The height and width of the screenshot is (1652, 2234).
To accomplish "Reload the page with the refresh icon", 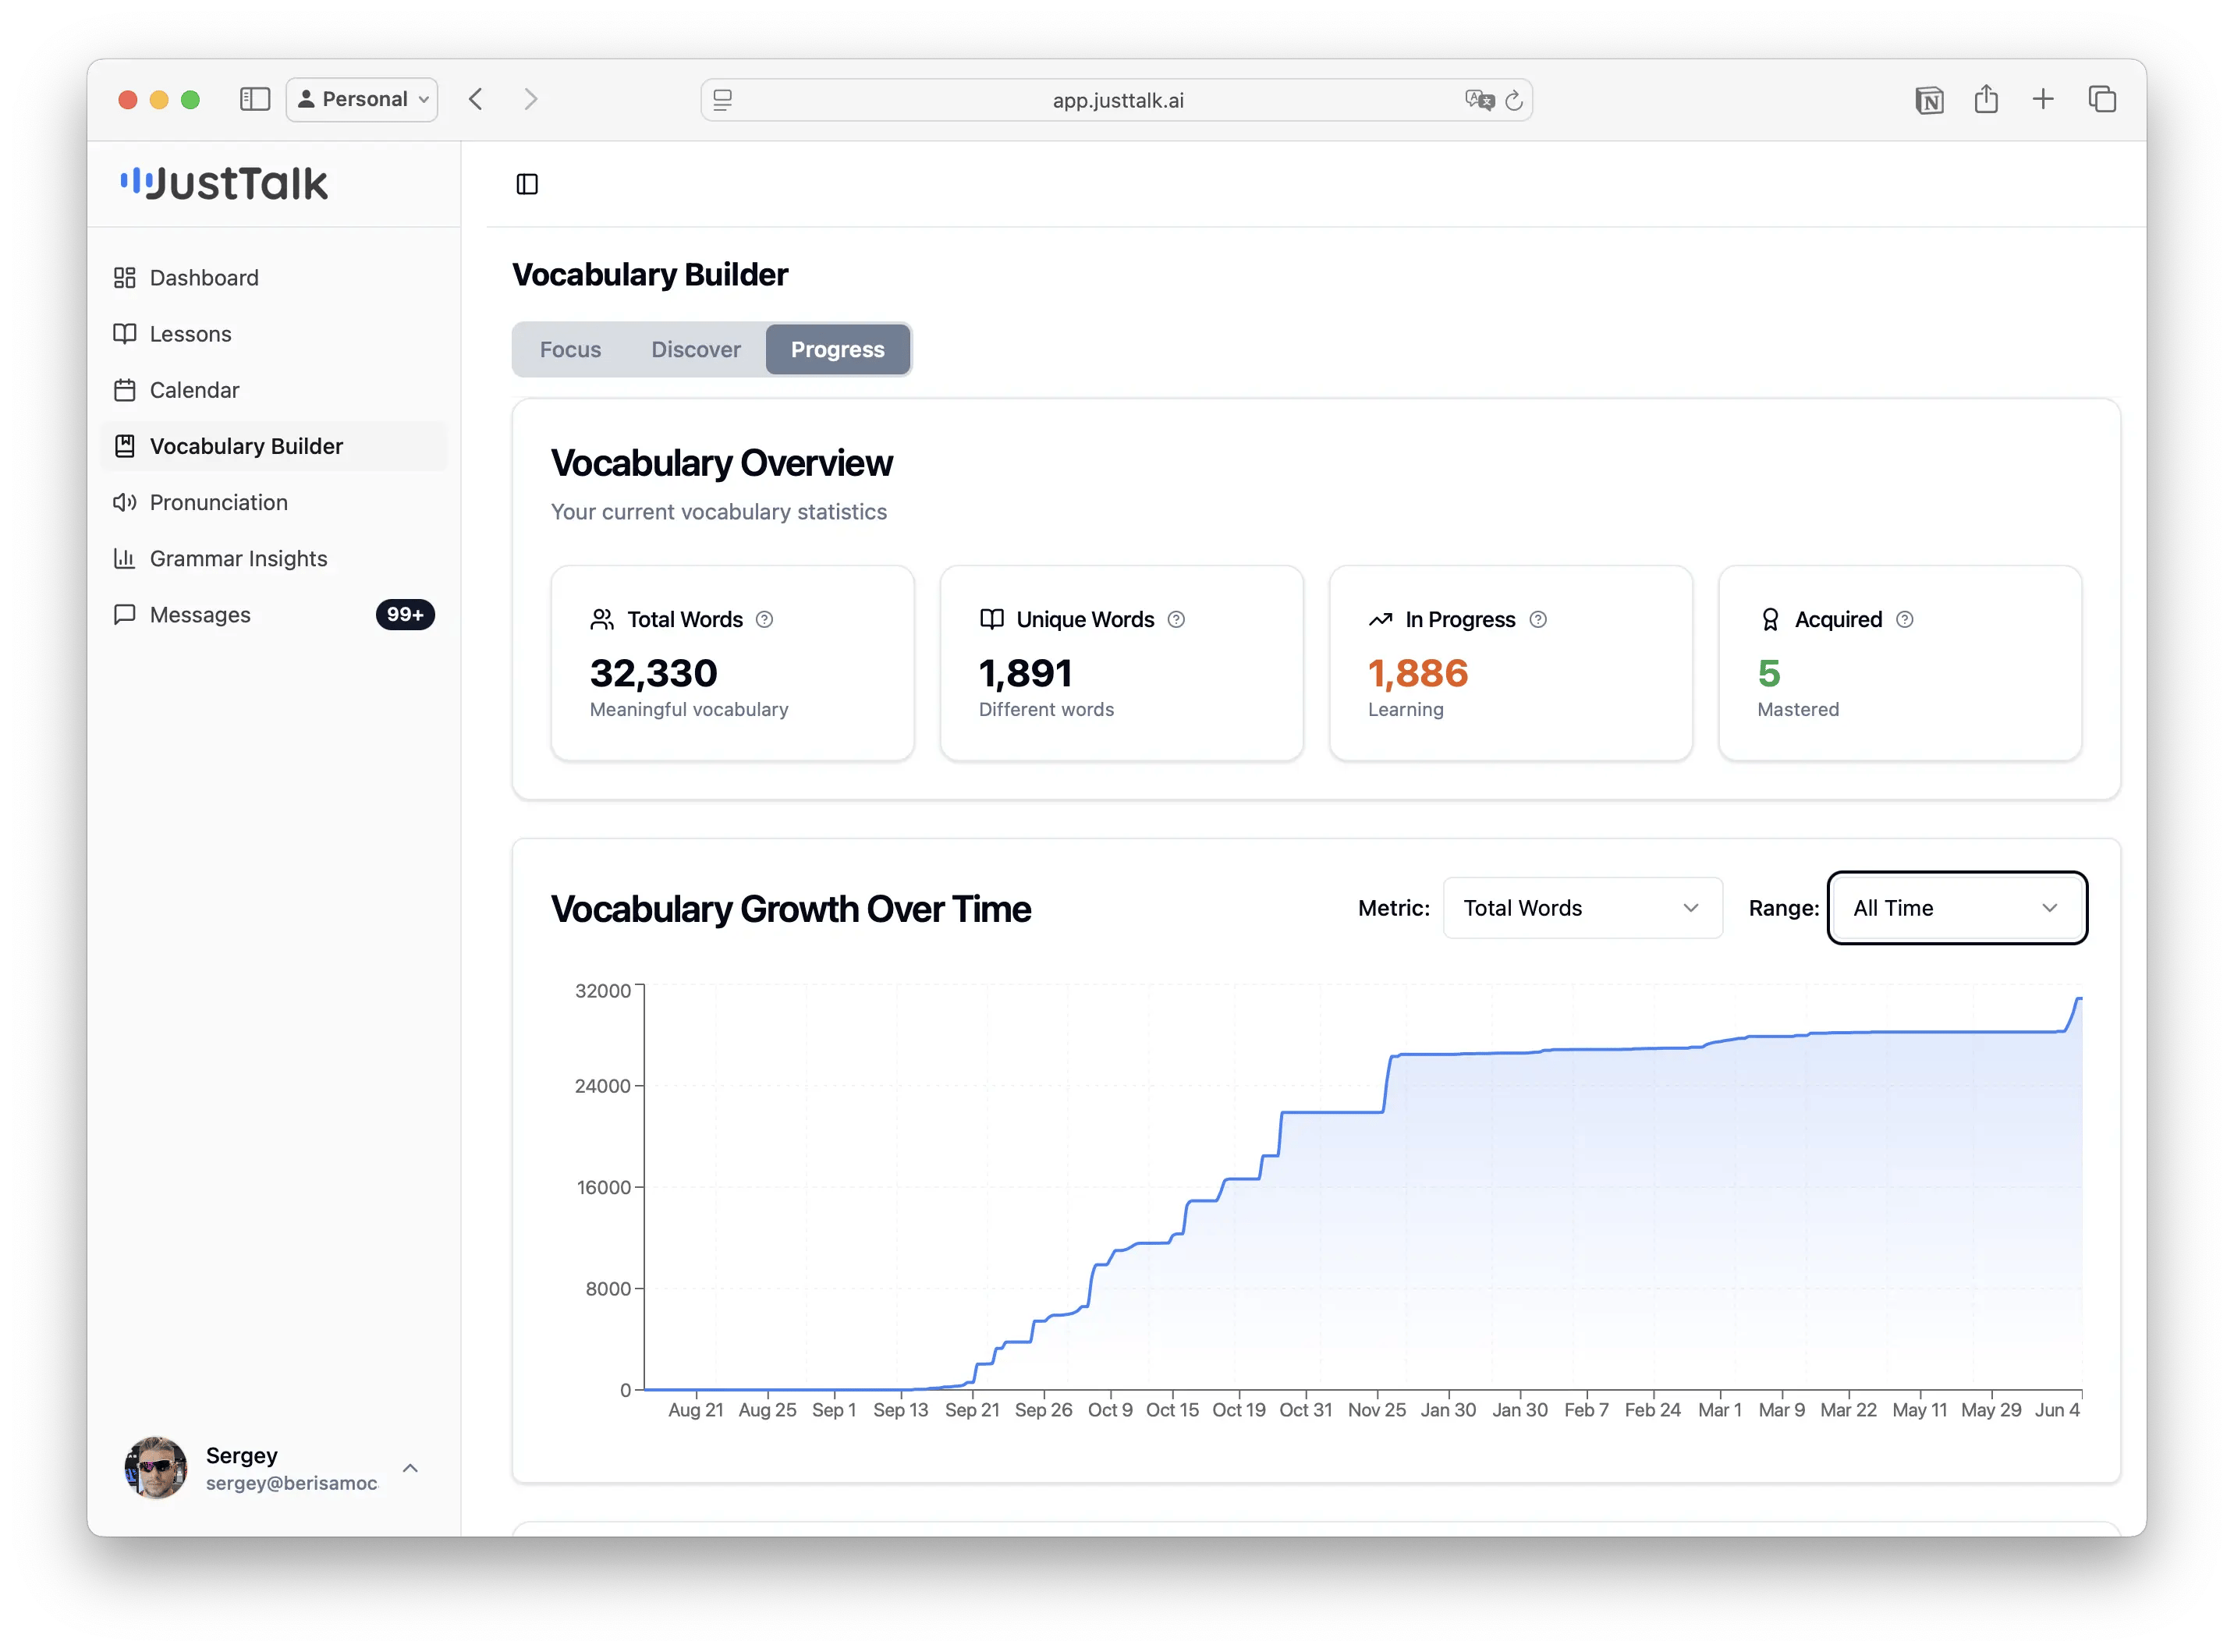I will tap(1514, 100).
